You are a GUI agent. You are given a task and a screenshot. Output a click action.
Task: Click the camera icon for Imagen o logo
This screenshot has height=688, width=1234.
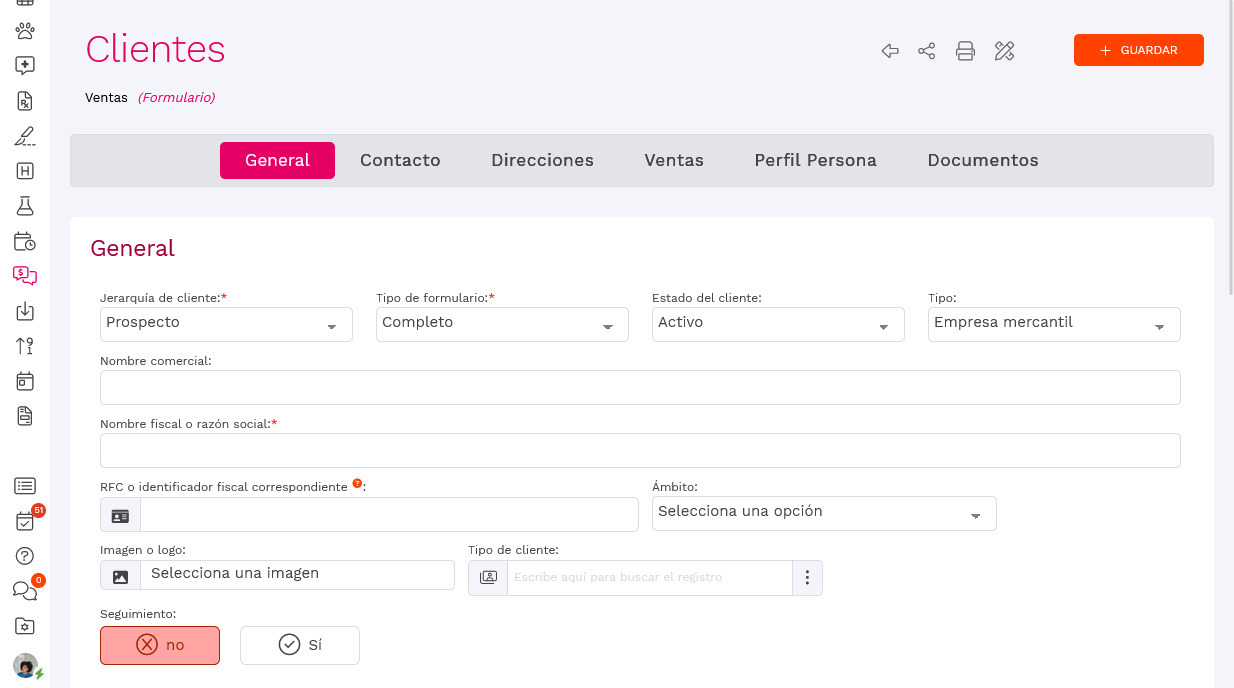119,574
